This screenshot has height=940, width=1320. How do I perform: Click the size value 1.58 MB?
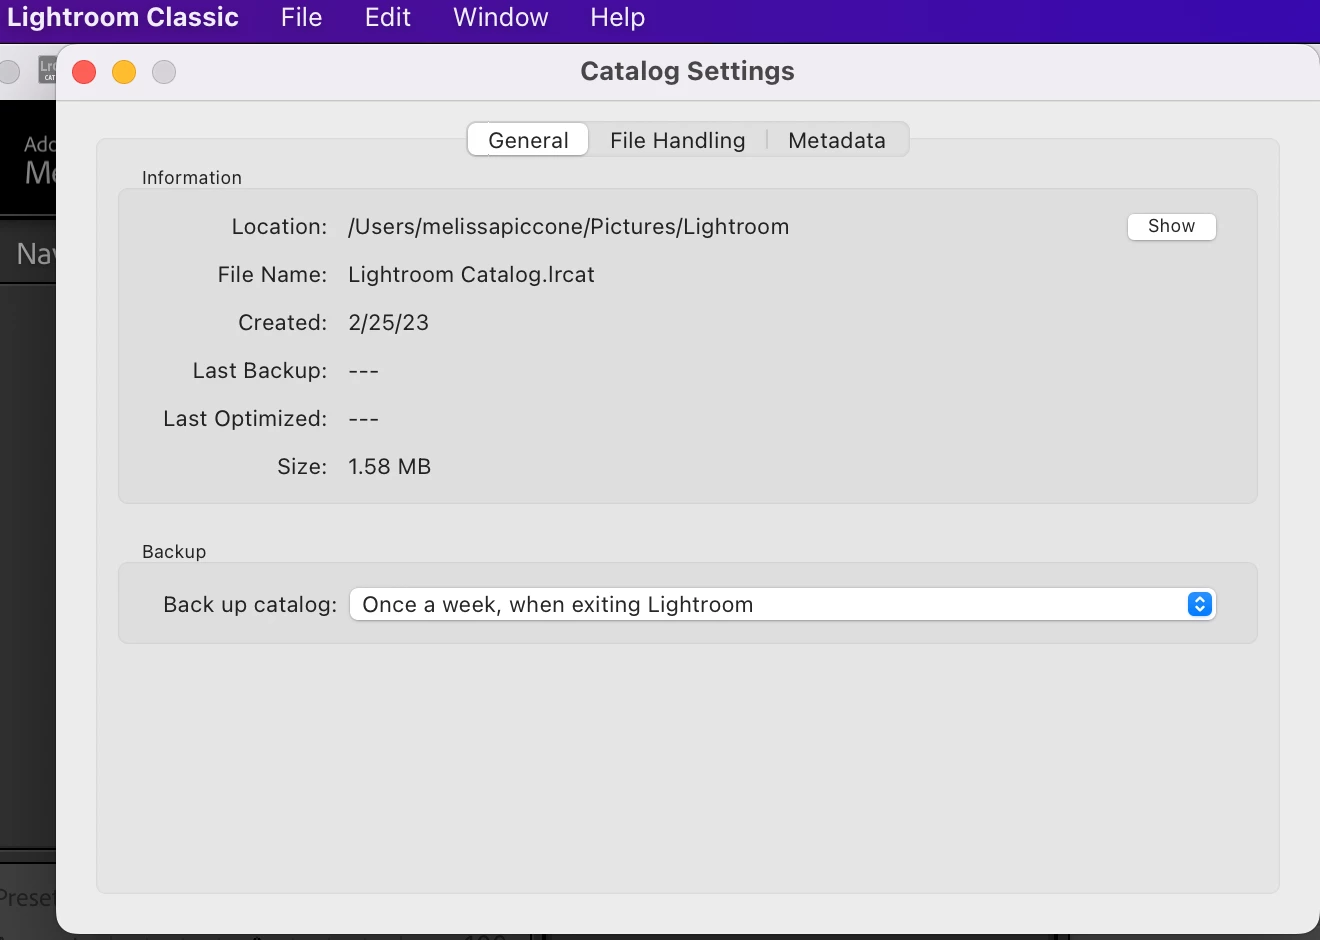[389, 467]
